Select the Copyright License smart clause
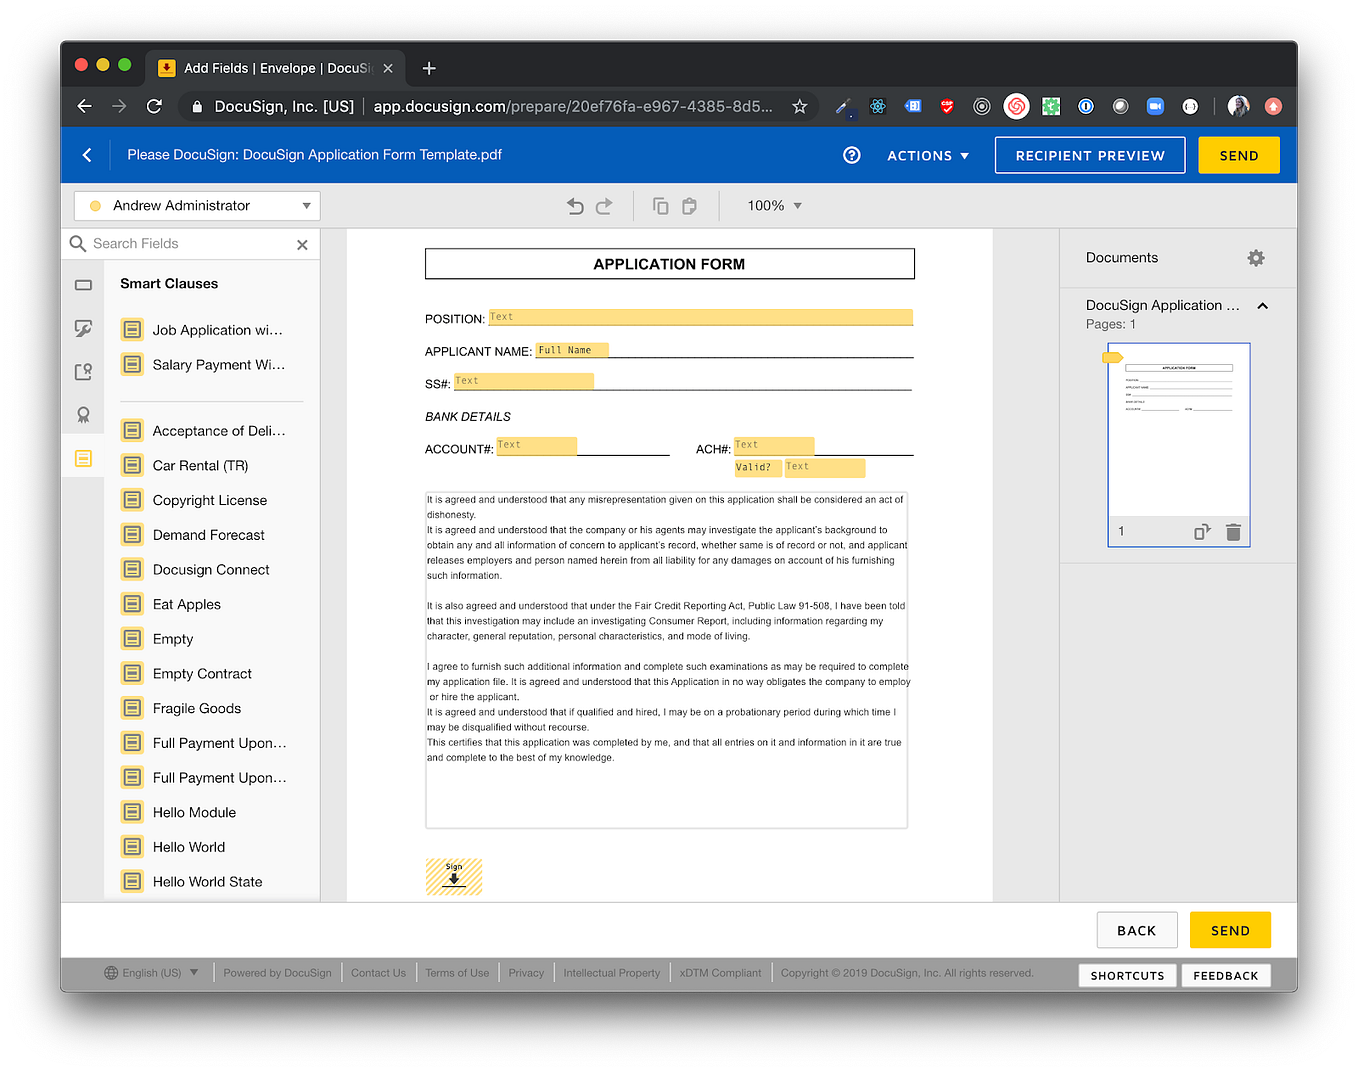This screenshot has width=1358, height=1072. point(210,499)
